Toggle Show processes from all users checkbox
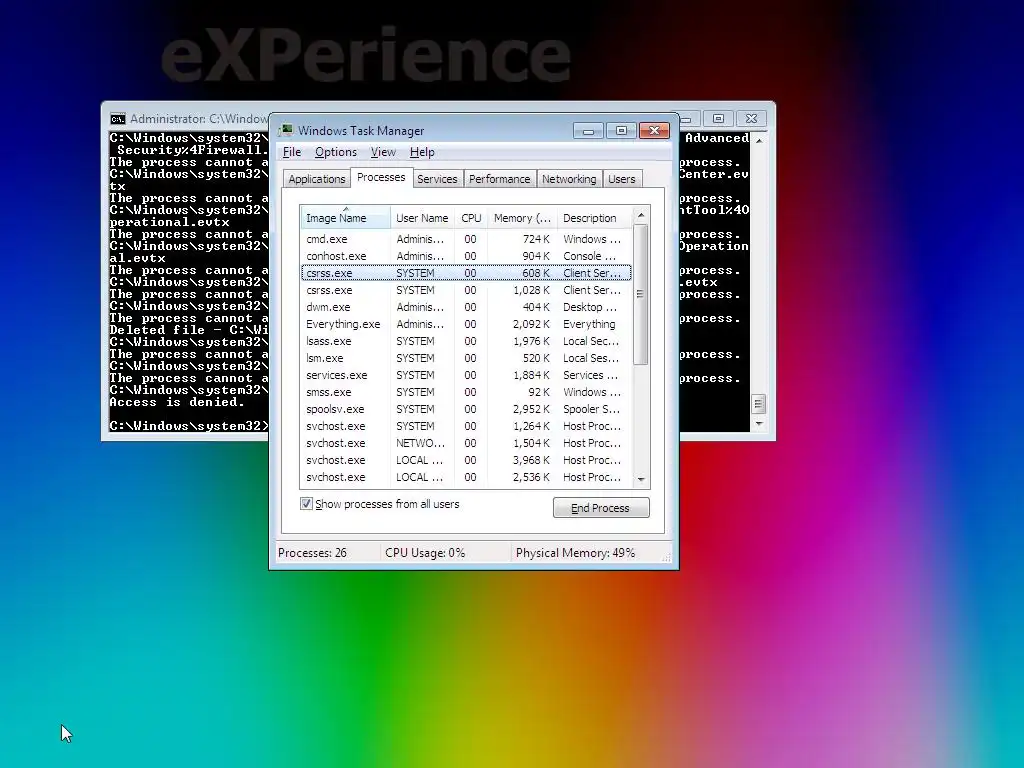This screenshot has height=768, width=1024. pos(306,504)
